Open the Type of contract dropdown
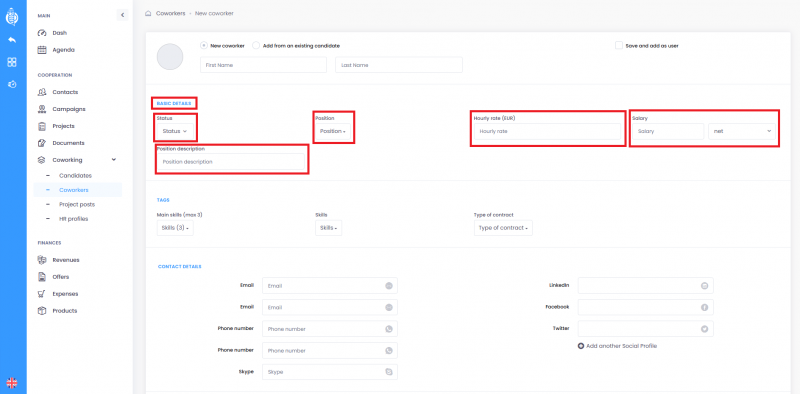The width and height of the screenshot is (800, 394). tap(503, 228)
